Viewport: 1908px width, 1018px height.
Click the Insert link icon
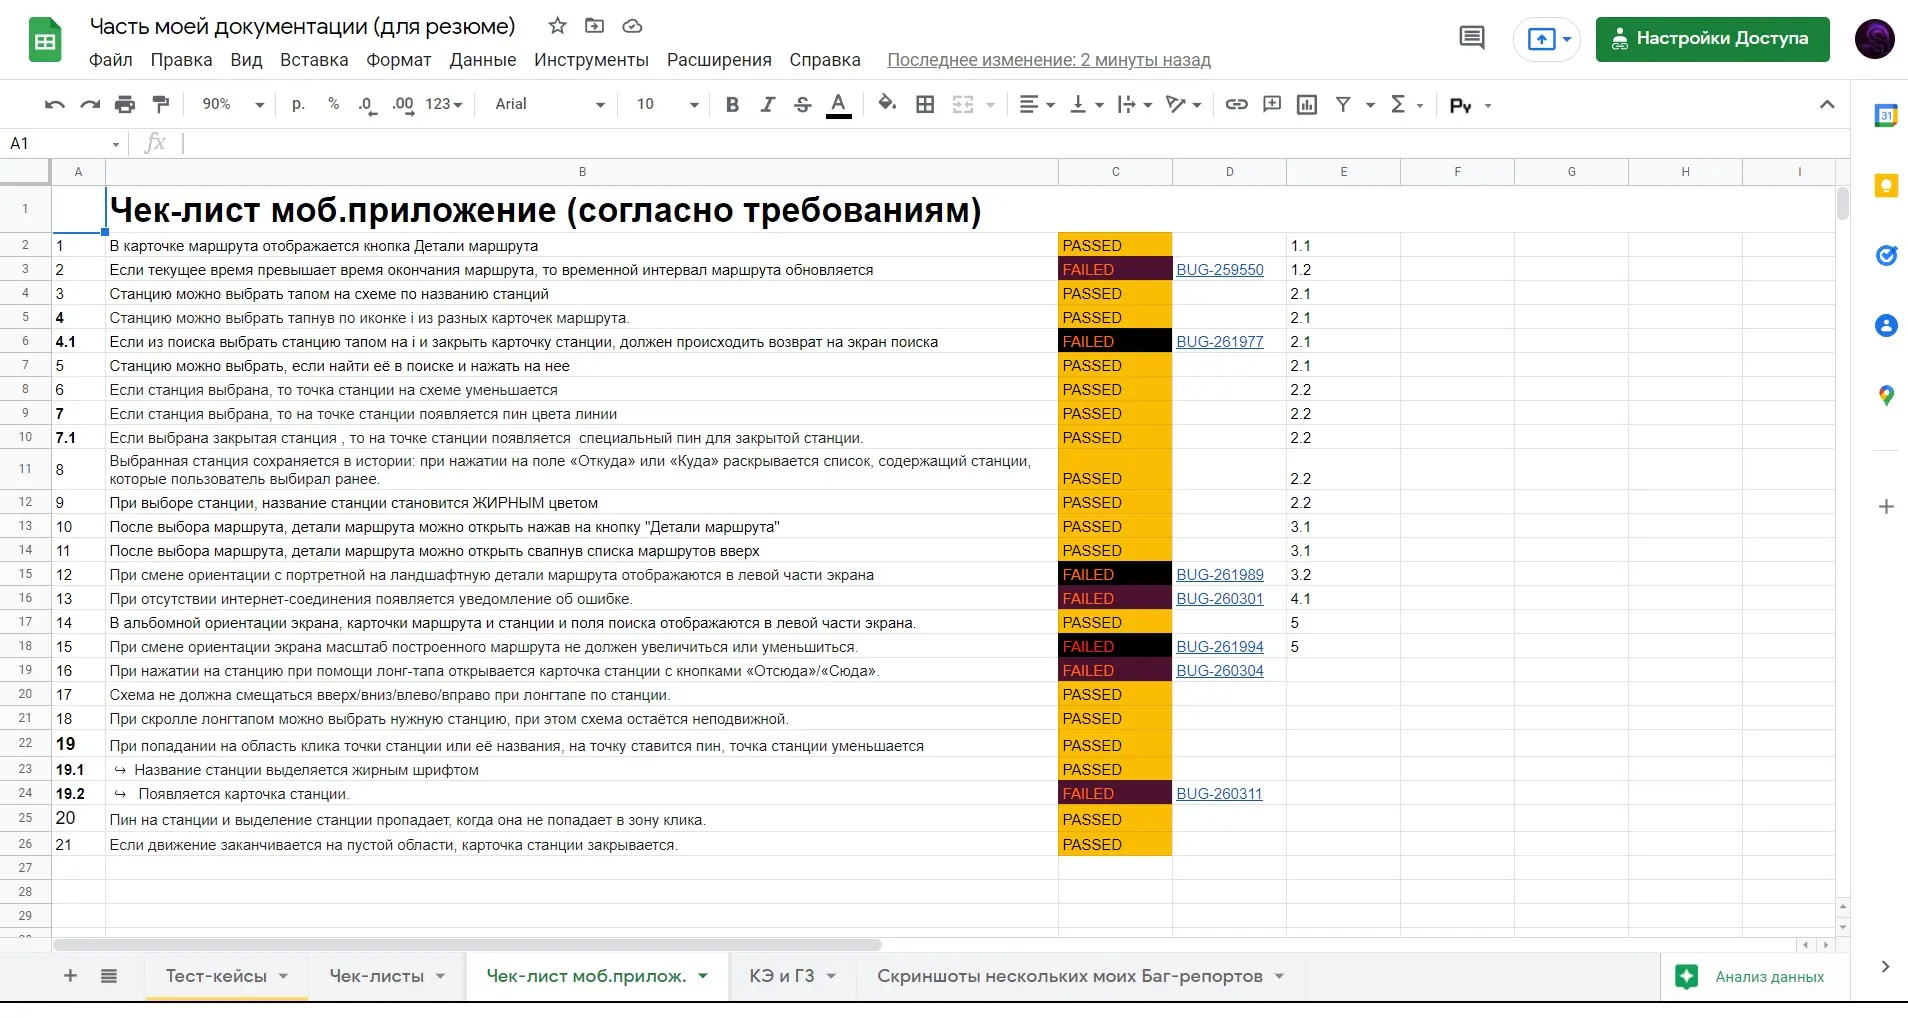pyautogui.click(x=1237, y=105)
